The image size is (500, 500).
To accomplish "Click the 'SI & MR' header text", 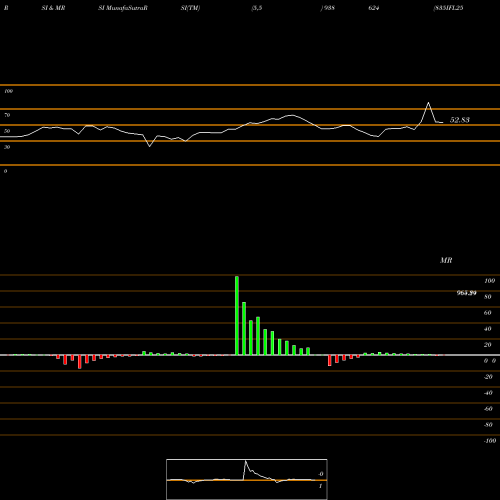I will (53, 8).
